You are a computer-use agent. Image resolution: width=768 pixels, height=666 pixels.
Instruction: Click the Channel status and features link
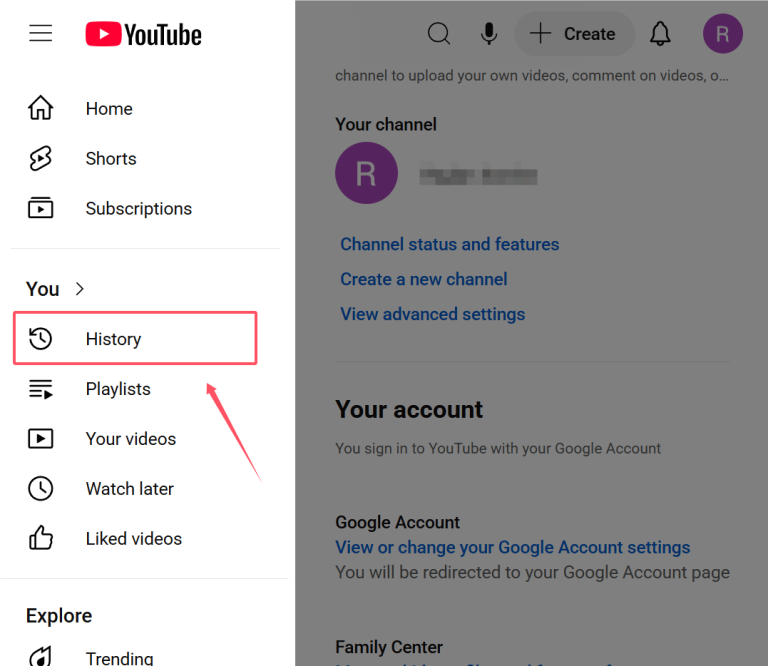coord(450,244)
